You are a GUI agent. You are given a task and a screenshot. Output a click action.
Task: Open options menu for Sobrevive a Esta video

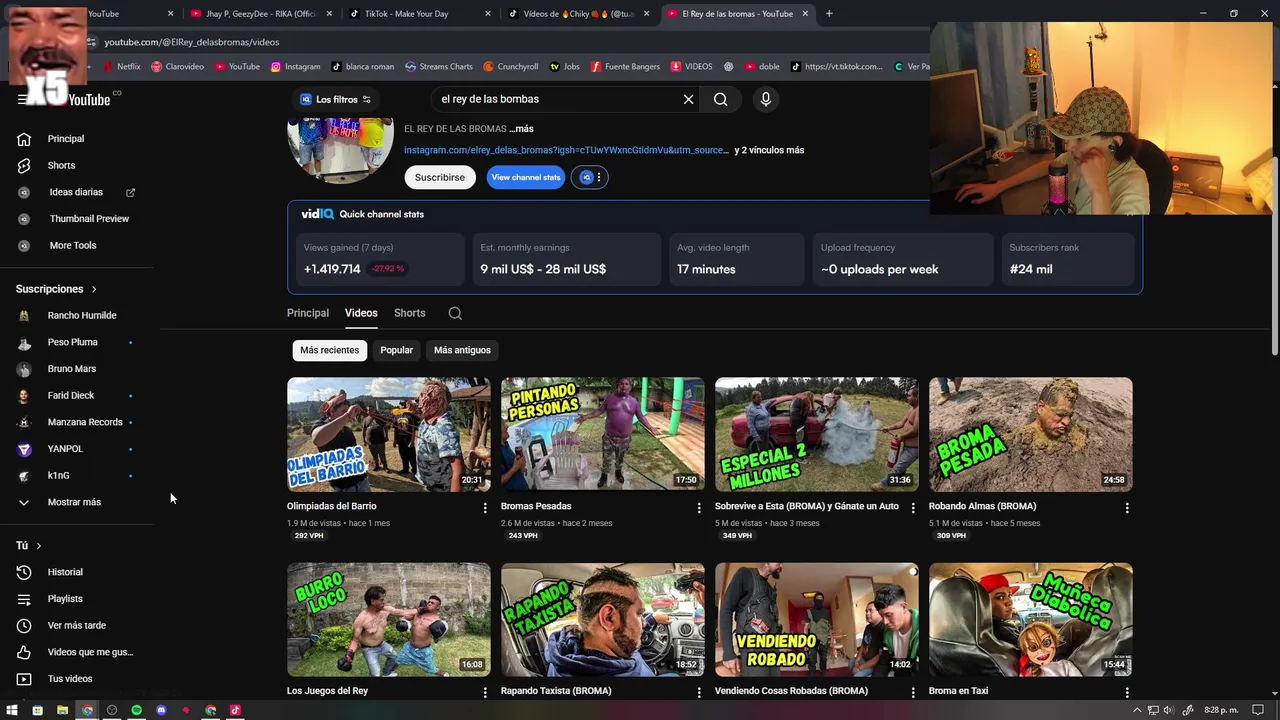[x=913, y=508]
